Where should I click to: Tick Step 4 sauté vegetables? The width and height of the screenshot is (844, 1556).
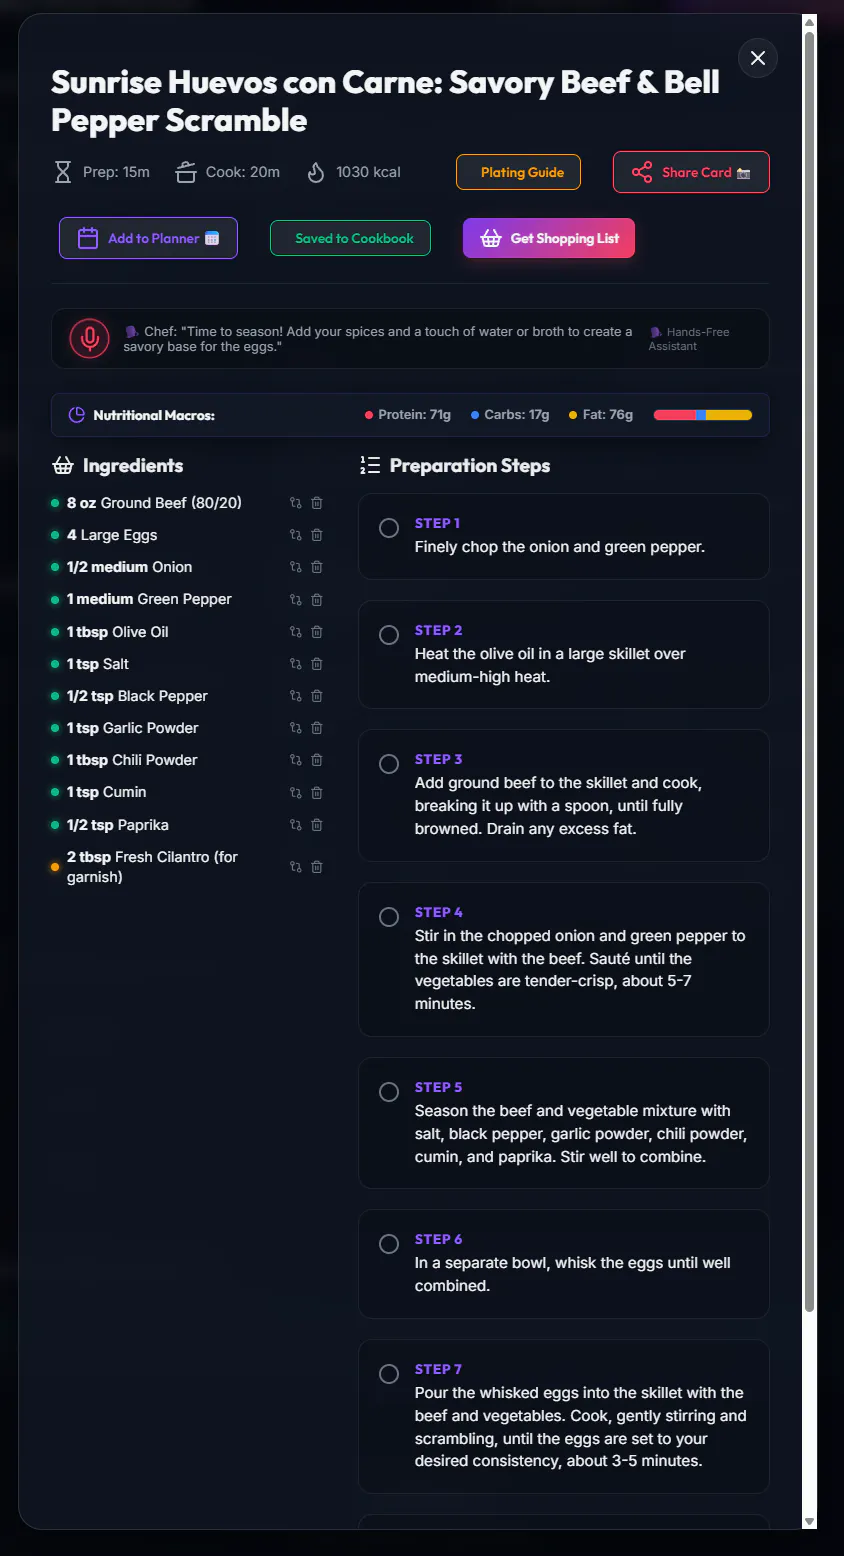[389, 917]
